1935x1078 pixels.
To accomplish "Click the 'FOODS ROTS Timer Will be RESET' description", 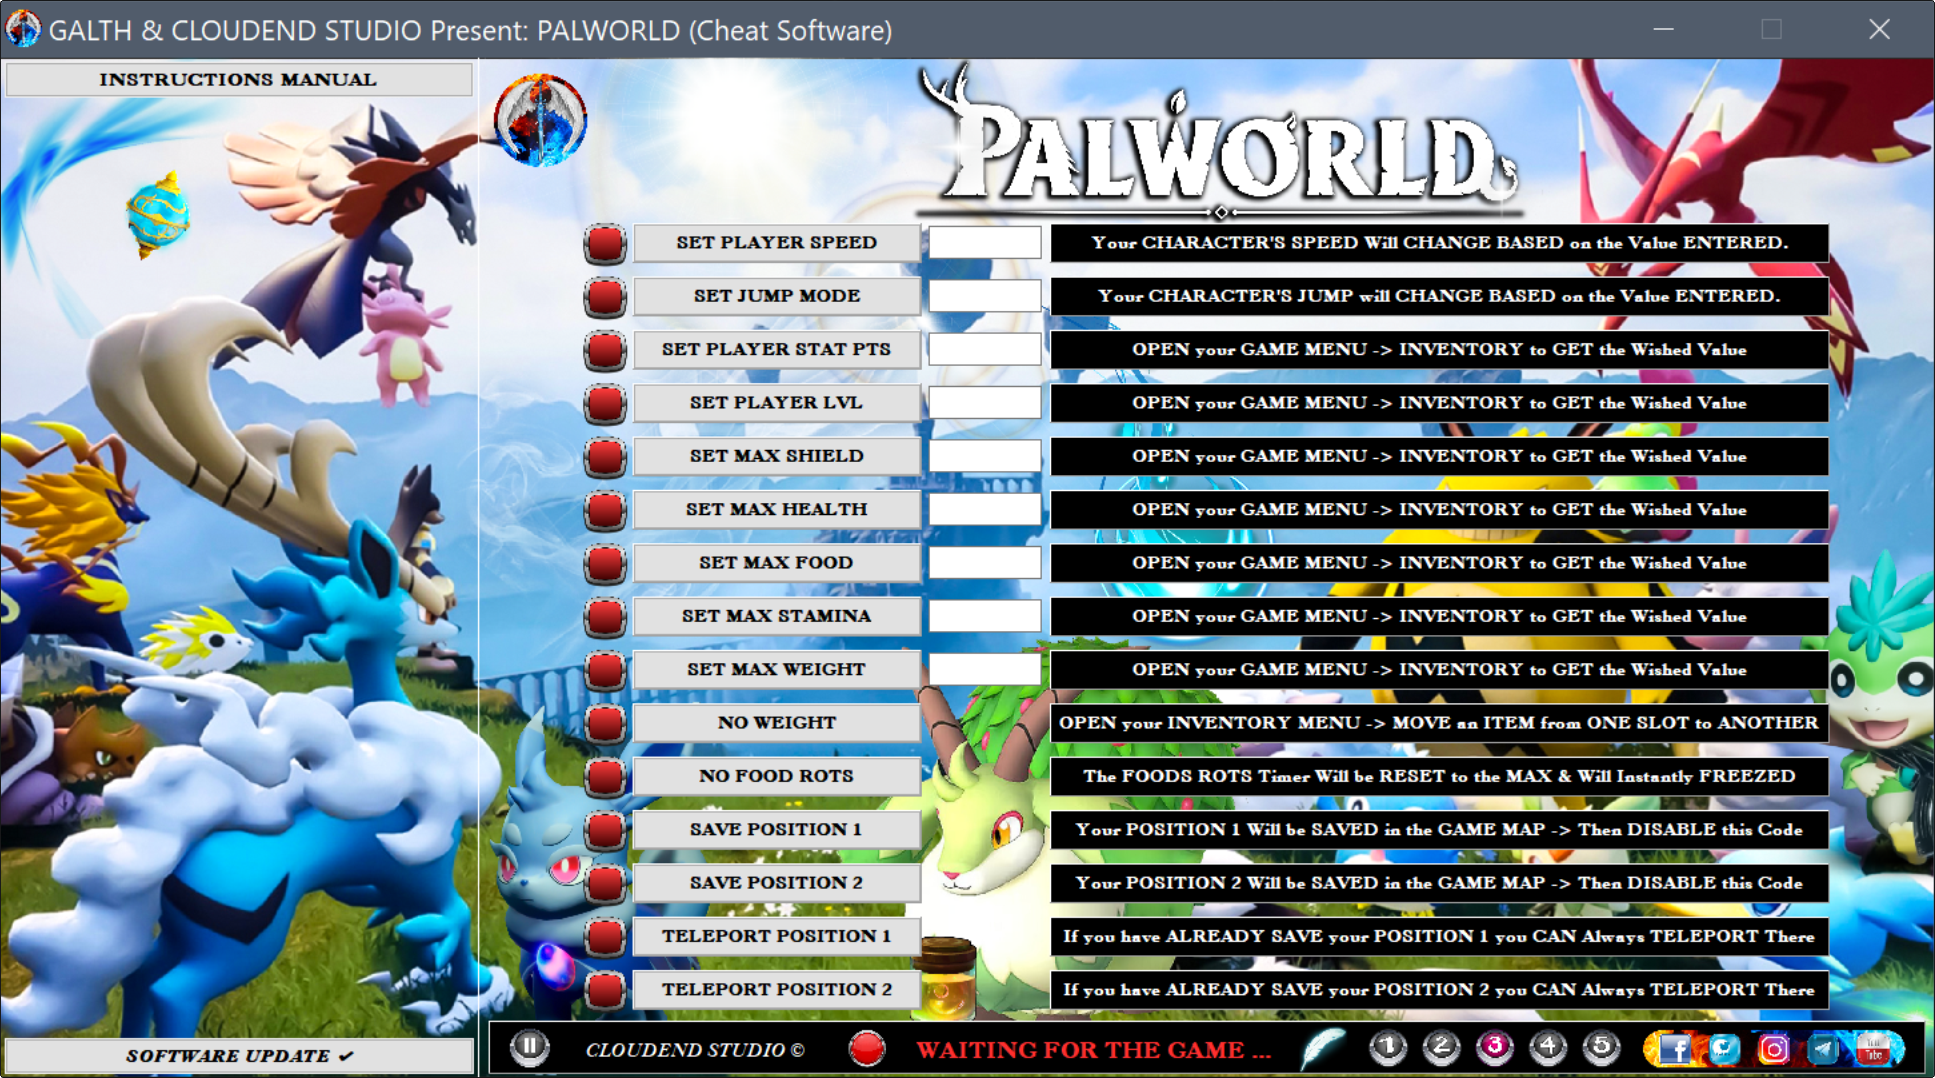I will point(1439,776).
